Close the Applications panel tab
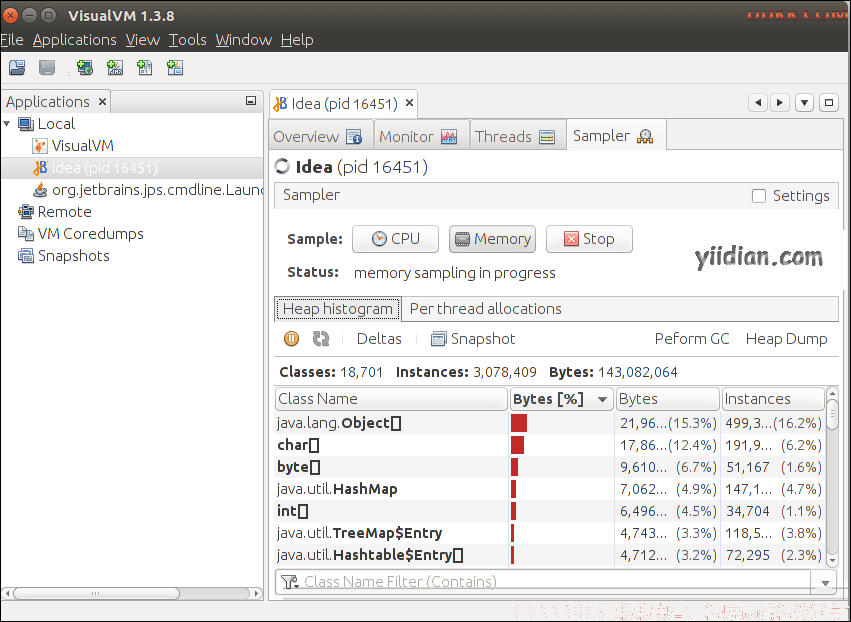851x622 pixels. point(102,101)
